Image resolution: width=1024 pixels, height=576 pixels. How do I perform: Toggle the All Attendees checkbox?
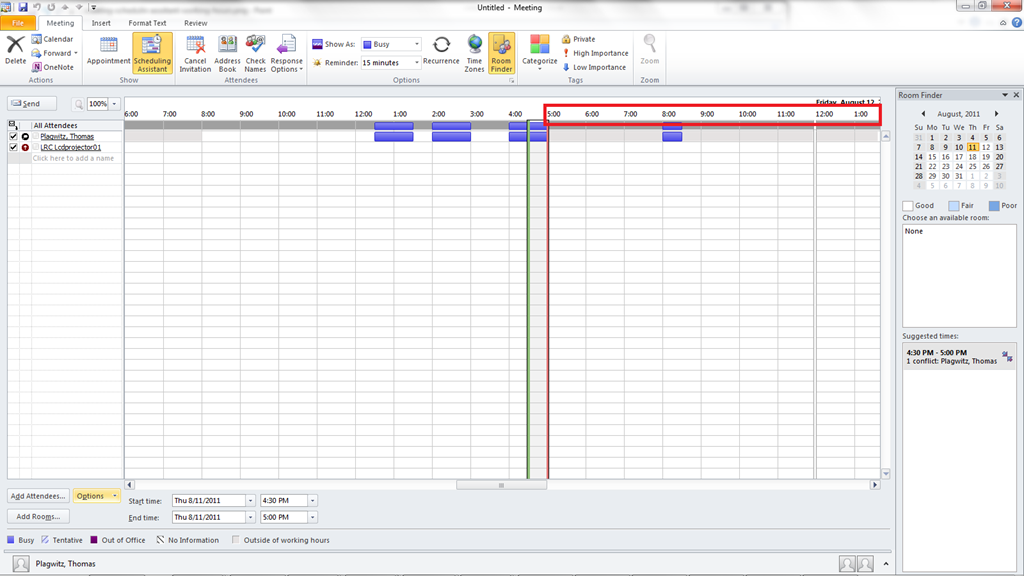(x=13, y=125)
